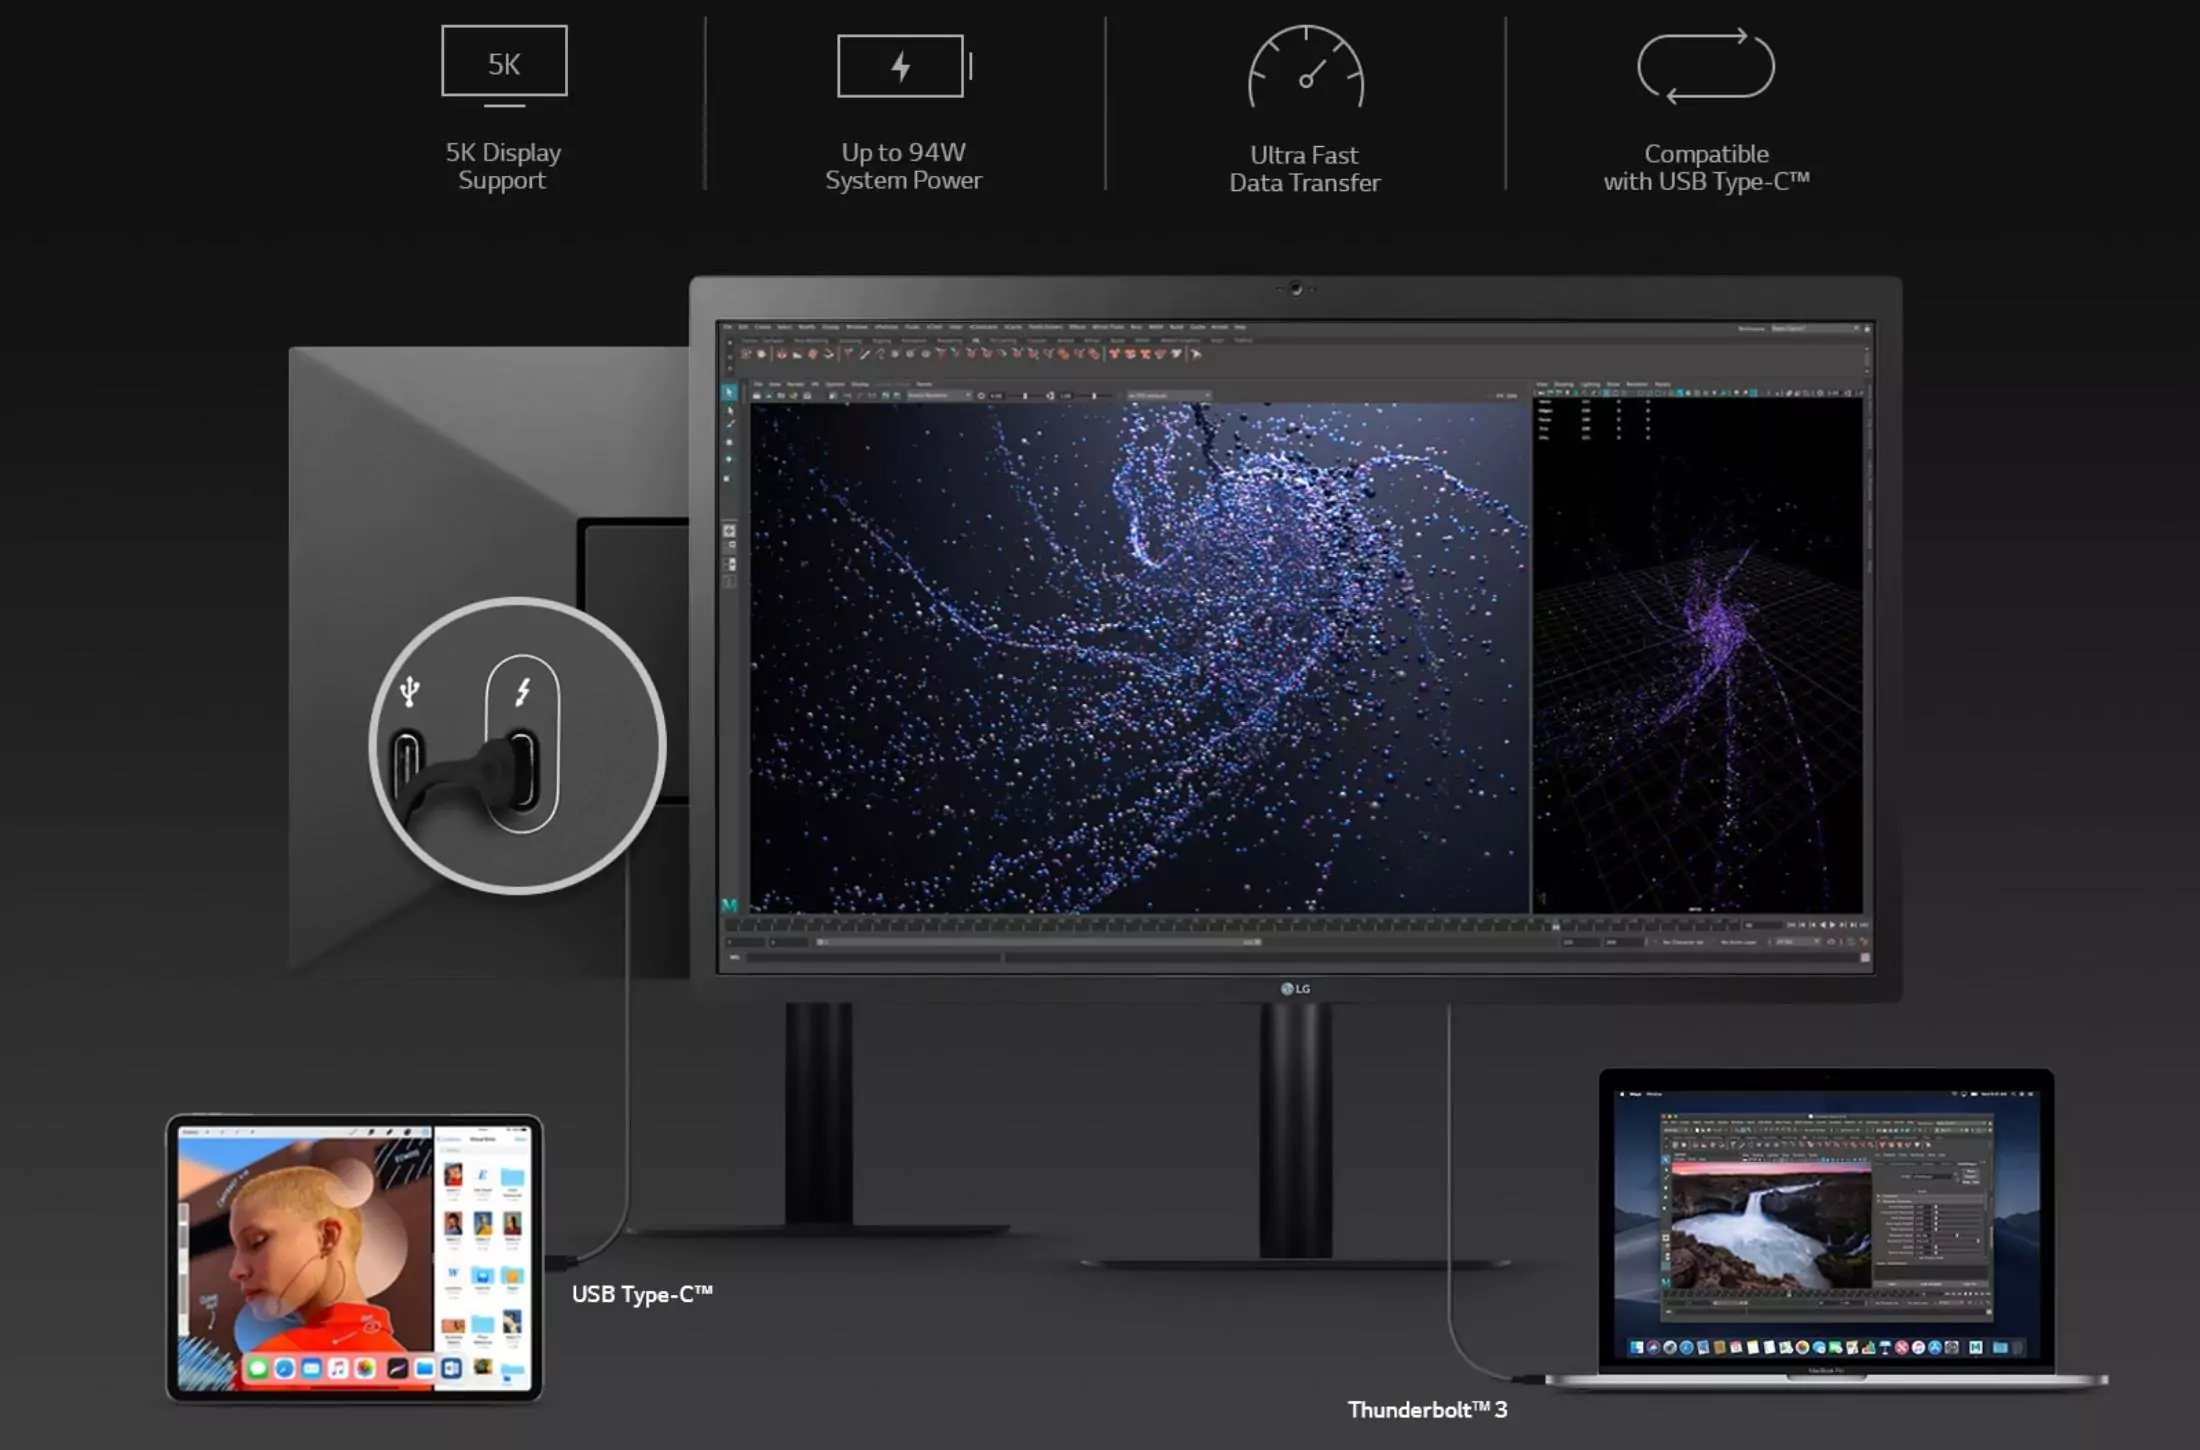Open the Messages app in the iPad dock

click(258, 1368)
